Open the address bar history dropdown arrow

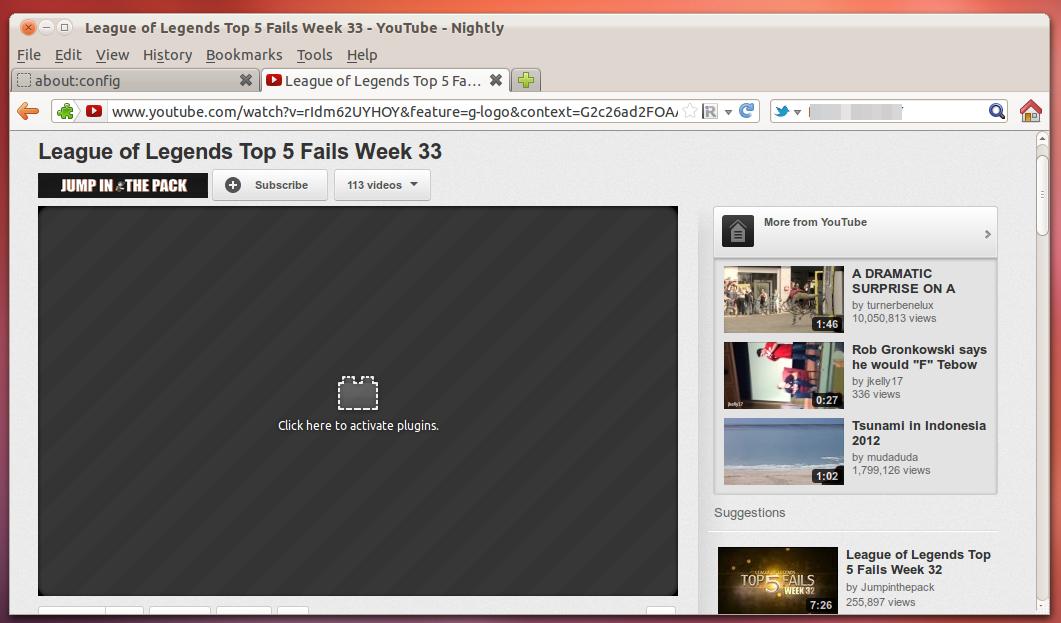[728, 112]
